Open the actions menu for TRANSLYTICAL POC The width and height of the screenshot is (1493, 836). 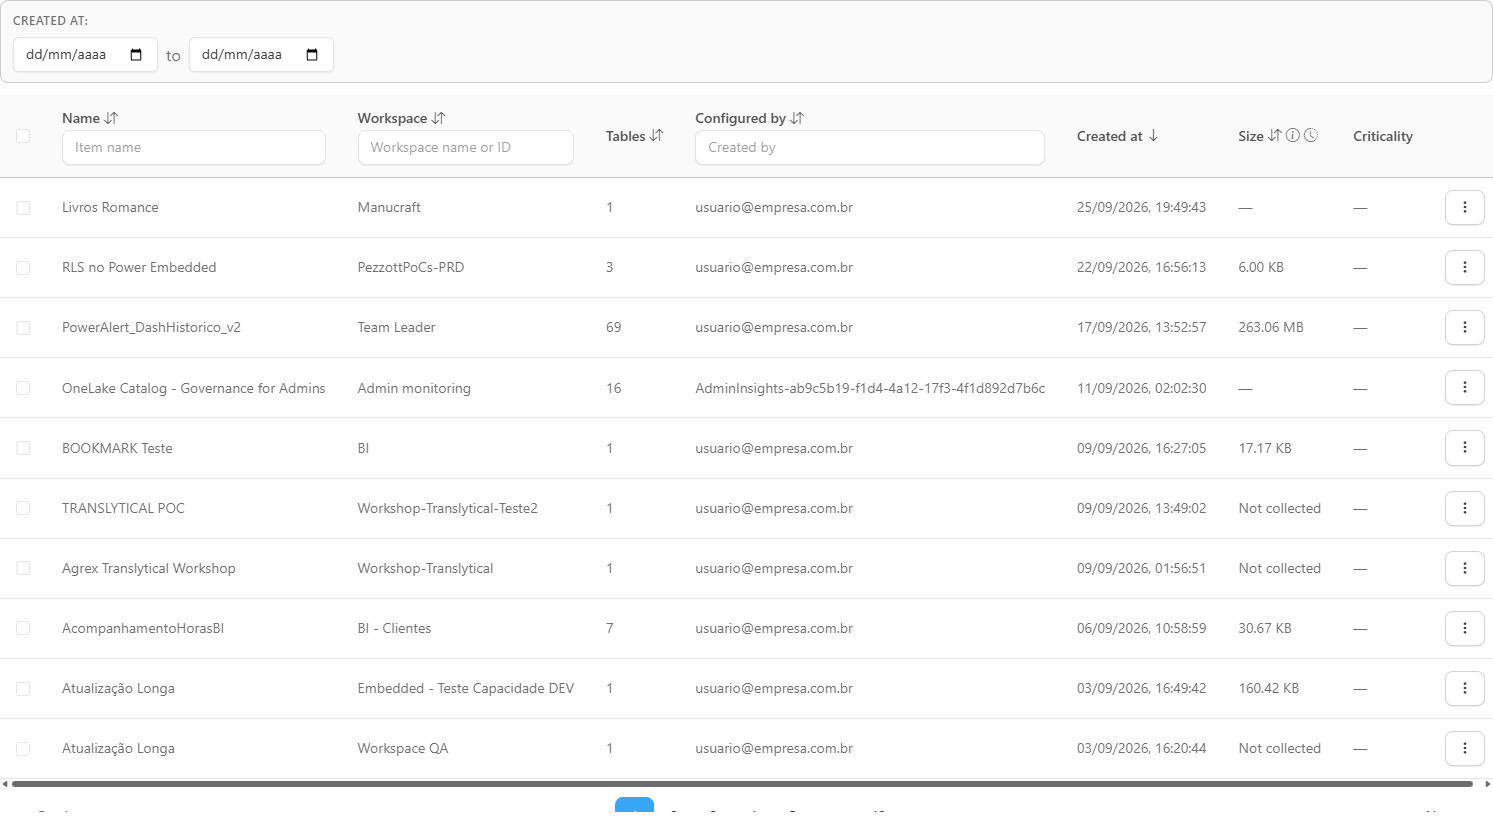pos(1465,508)
